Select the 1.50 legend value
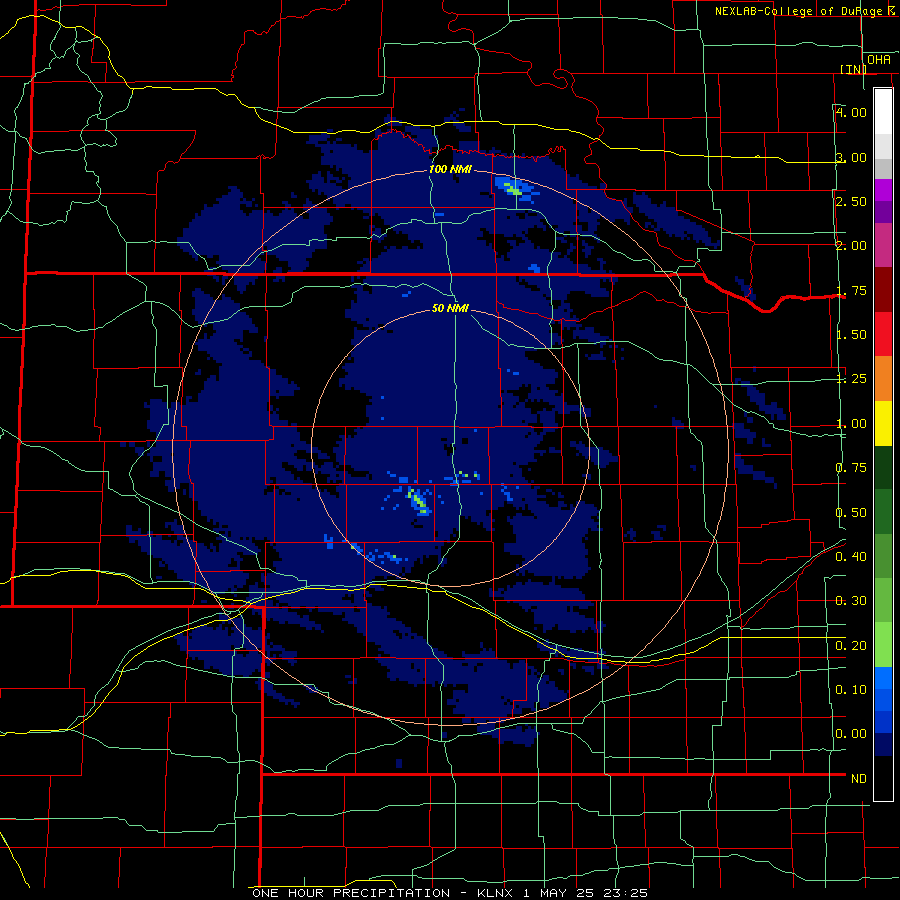 [851, 335]
